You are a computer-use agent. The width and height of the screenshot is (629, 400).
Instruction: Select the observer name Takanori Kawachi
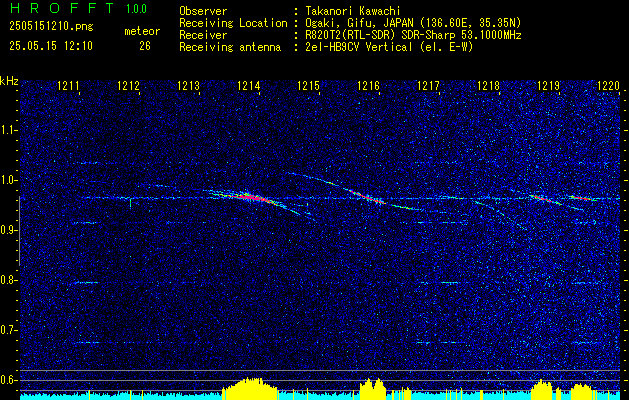click(353, 11)
